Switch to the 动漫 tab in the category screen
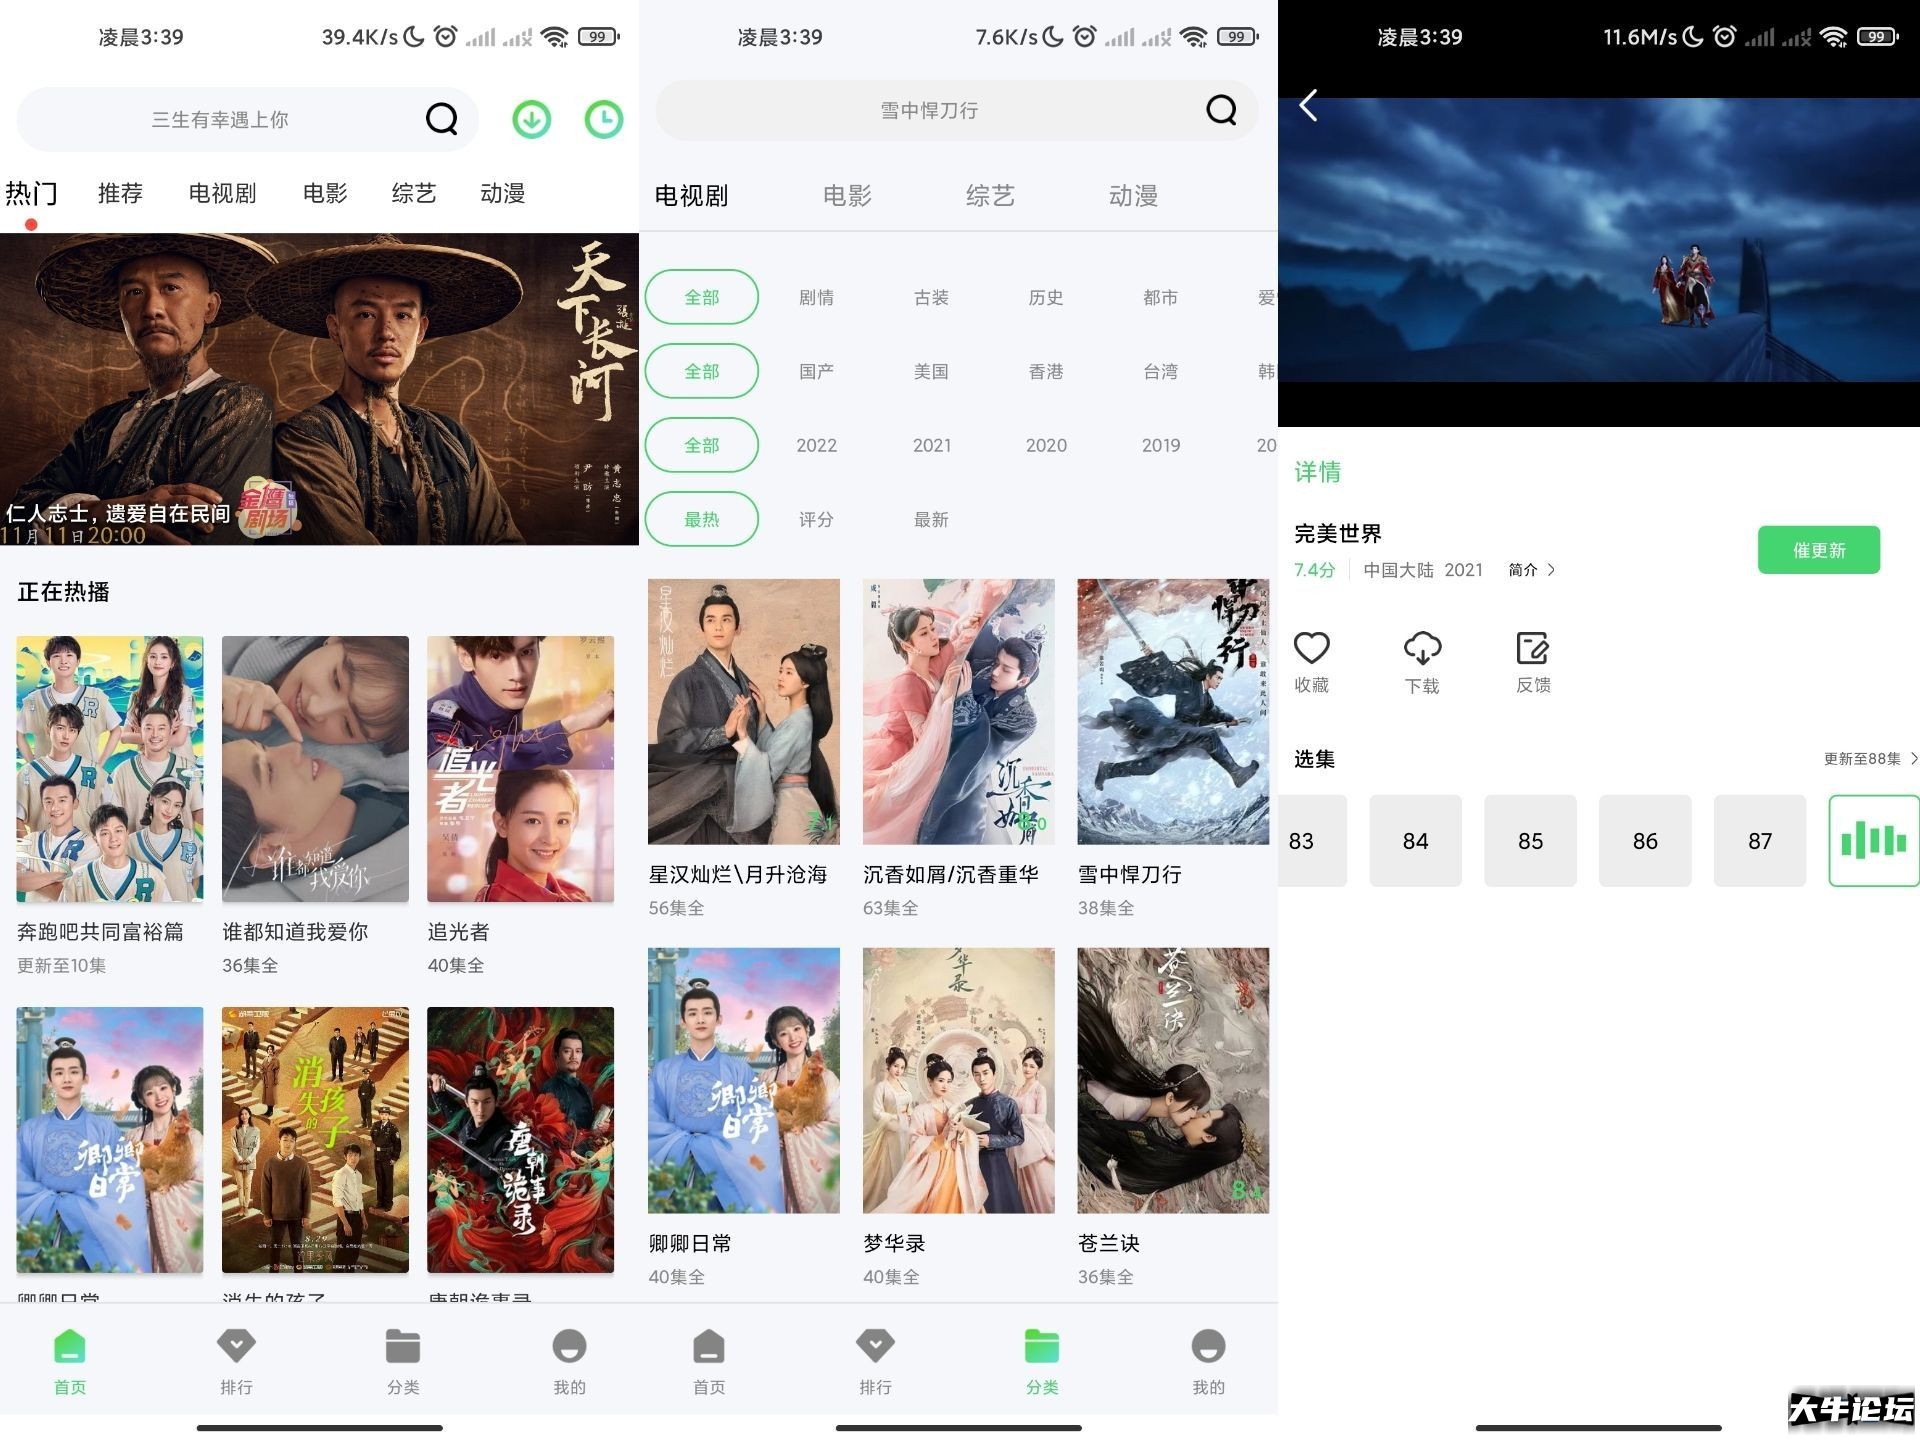 (x=1133, y=196)
